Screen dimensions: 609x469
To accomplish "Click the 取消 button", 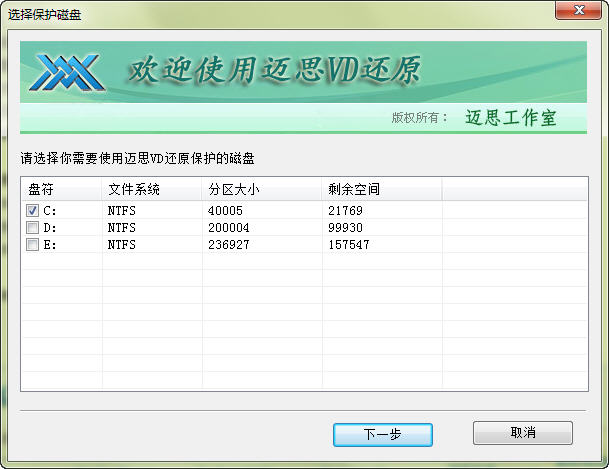I will pyautogui.click(x=522, y=433).
